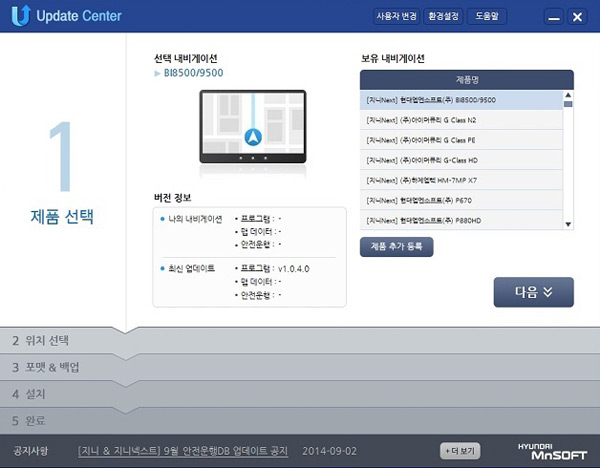Click the product list scroll-up arrow
The width and height of the screenshot is (600, 468).
coord(568,95)
